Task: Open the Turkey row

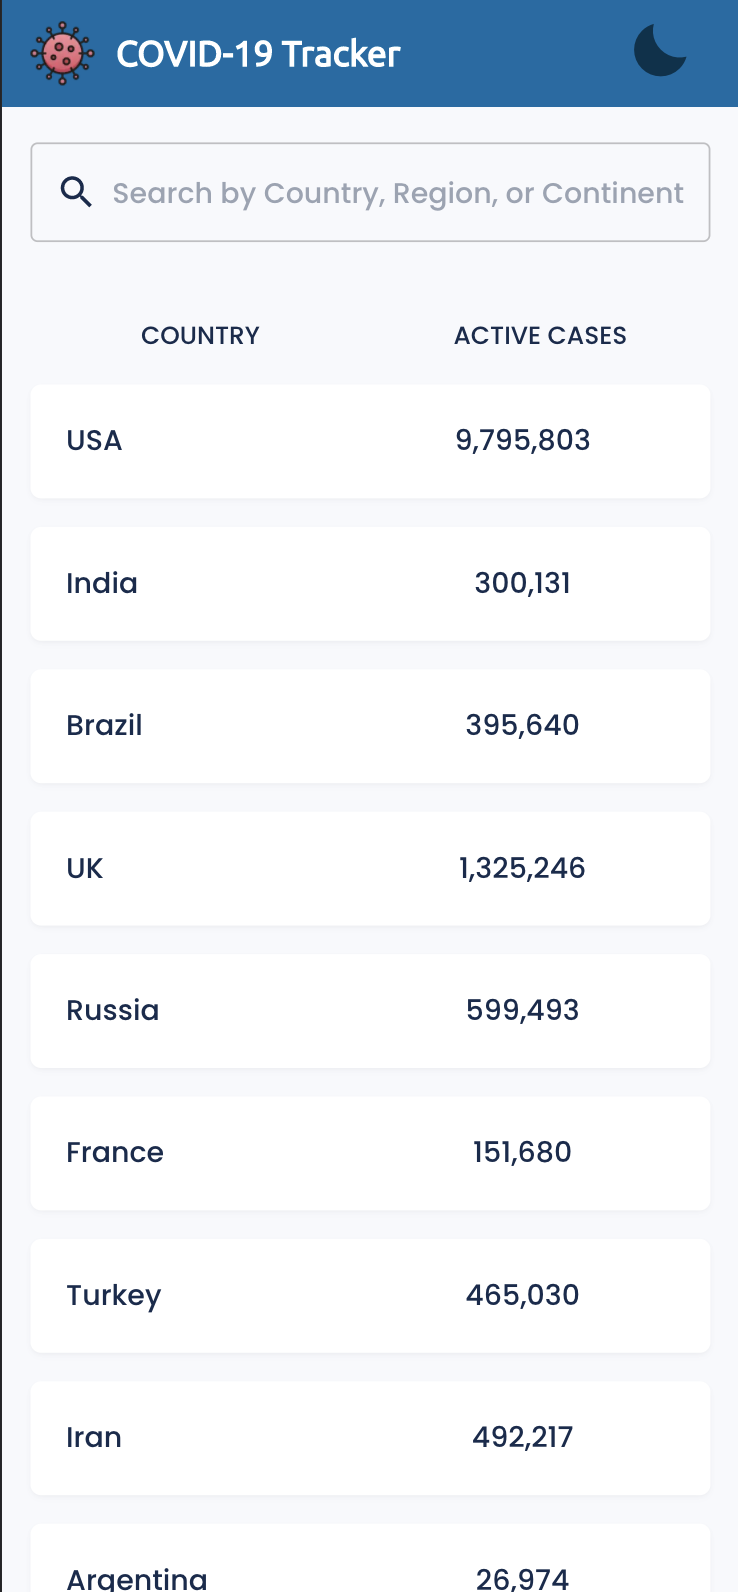Action: coord(370,1296)
